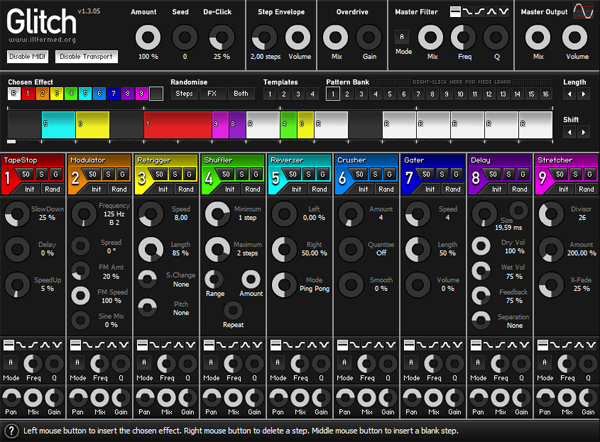Toggle the Crusher filter Mode A button
This screenshot has height=442, width=600.
click(344, 362)
